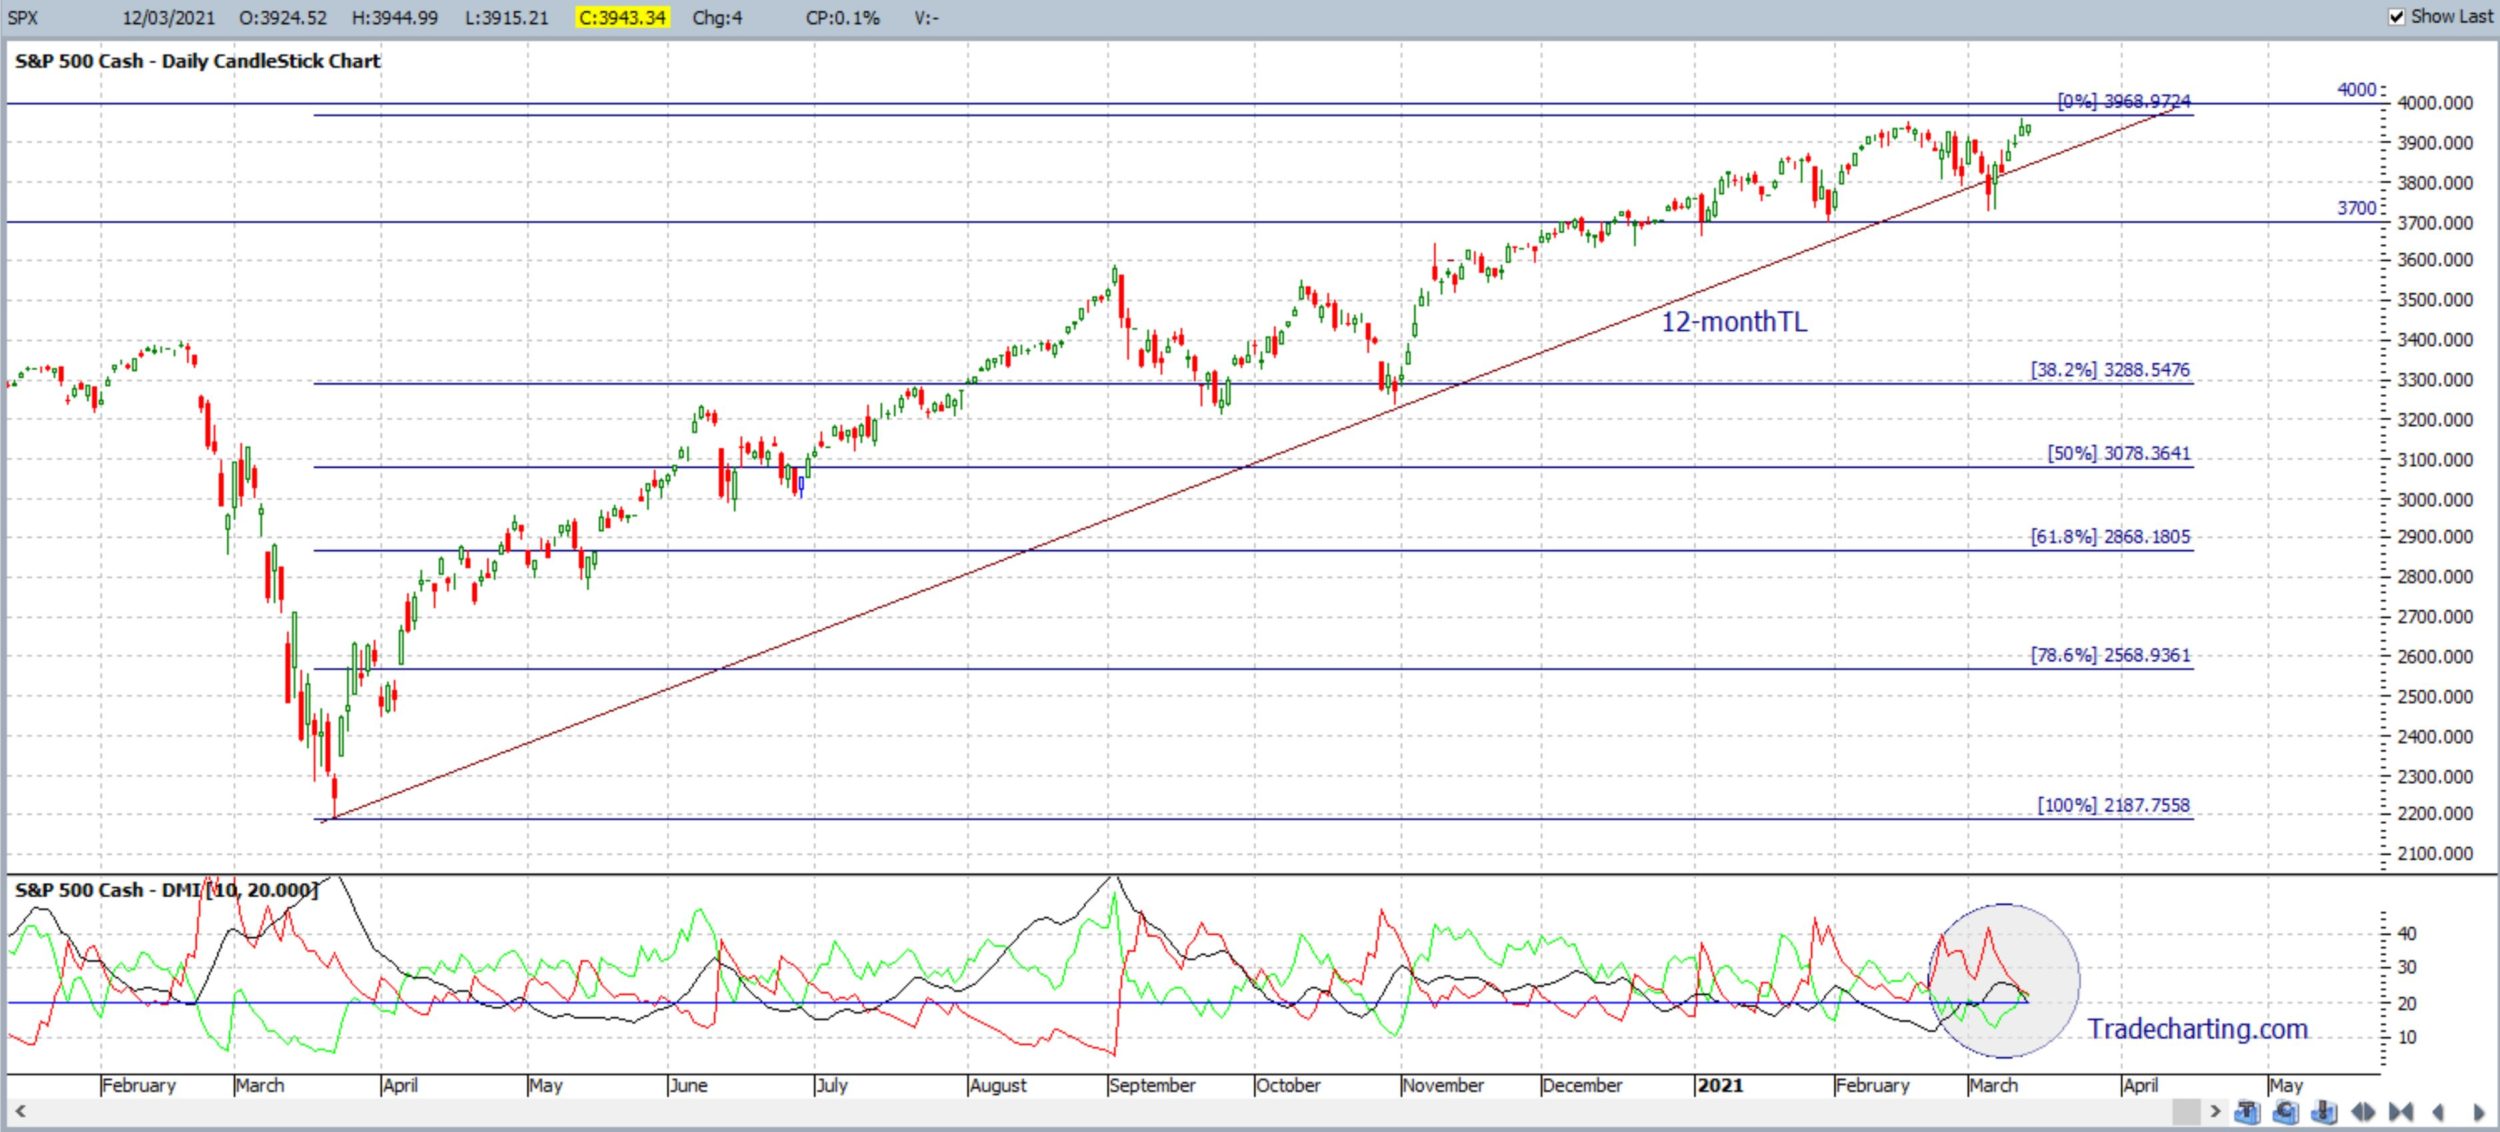Image resolution: width=2500 pixels, height=1132 pixels.
Task: Click the August label on time axis
Action: coord(998,1085)
